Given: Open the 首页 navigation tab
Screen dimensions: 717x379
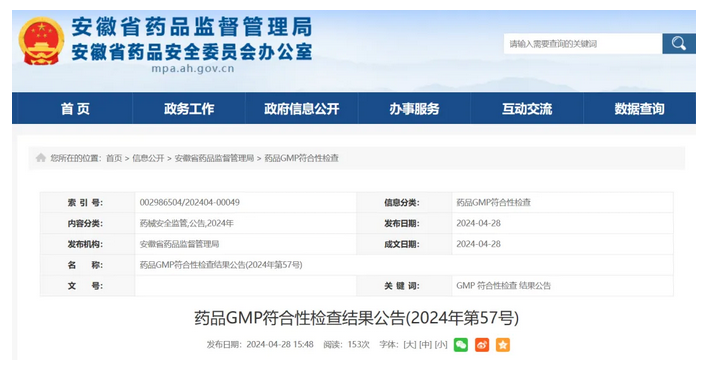Looking at the screenshot, I should (x=75, y=108).
